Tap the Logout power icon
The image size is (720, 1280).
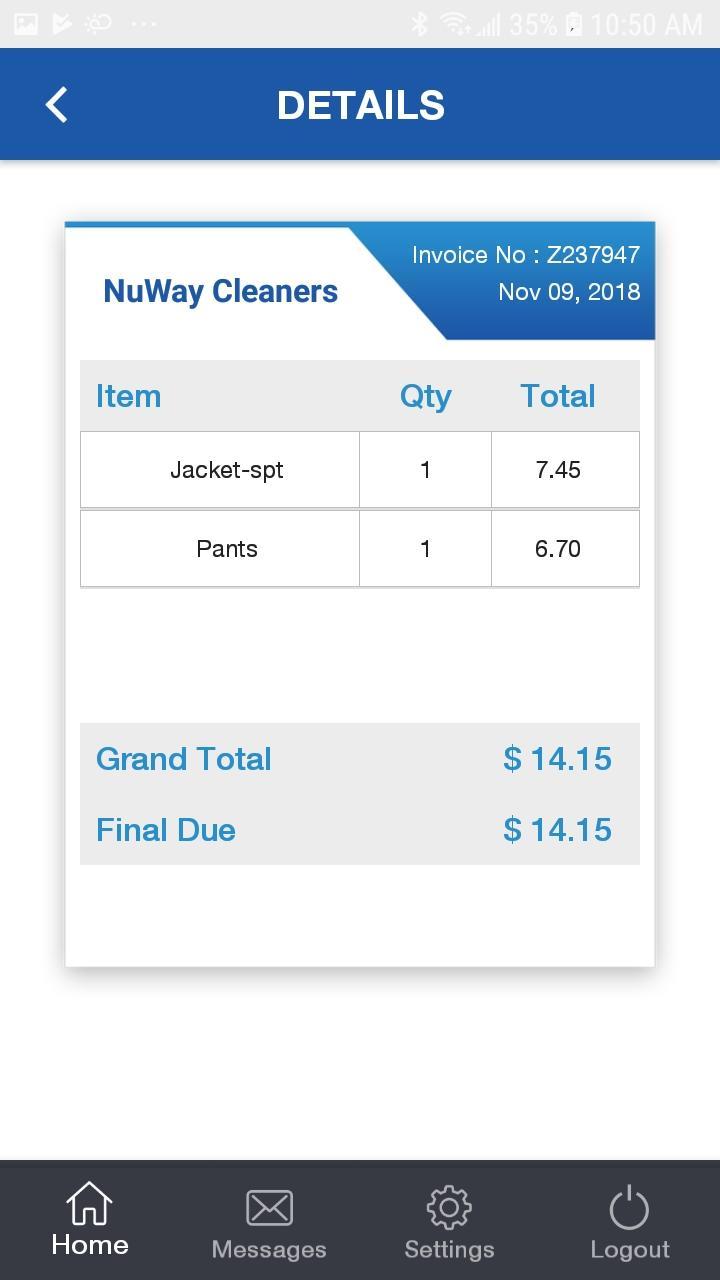click(629, 1208)
